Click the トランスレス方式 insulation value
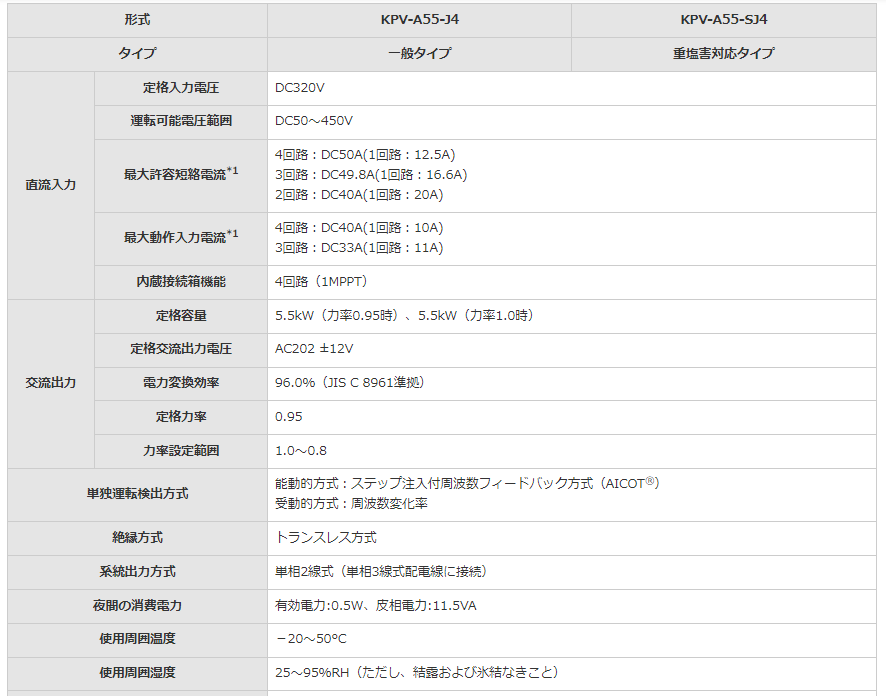This screenshot has width=886, height=696. pyautogui.click(x=326, y=538)
